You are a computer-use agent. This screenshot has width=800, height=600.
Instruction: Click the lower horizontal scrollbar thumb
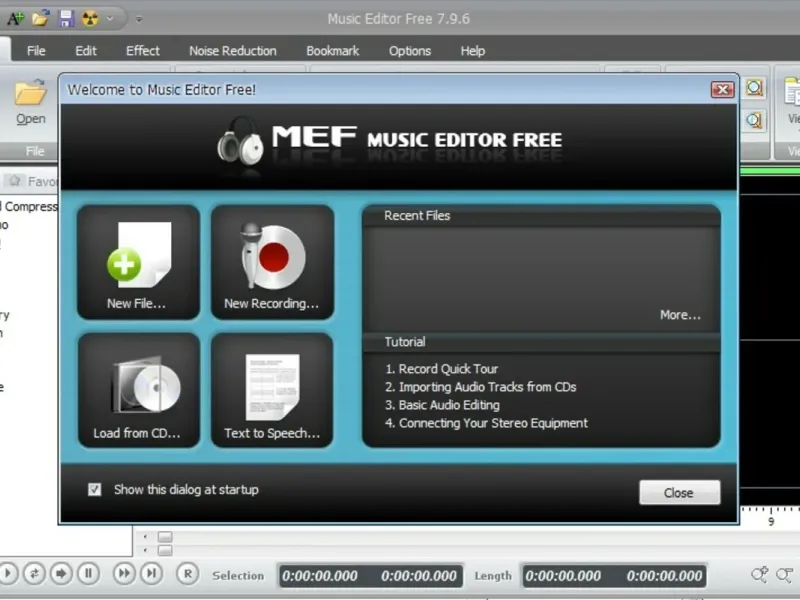165,550
